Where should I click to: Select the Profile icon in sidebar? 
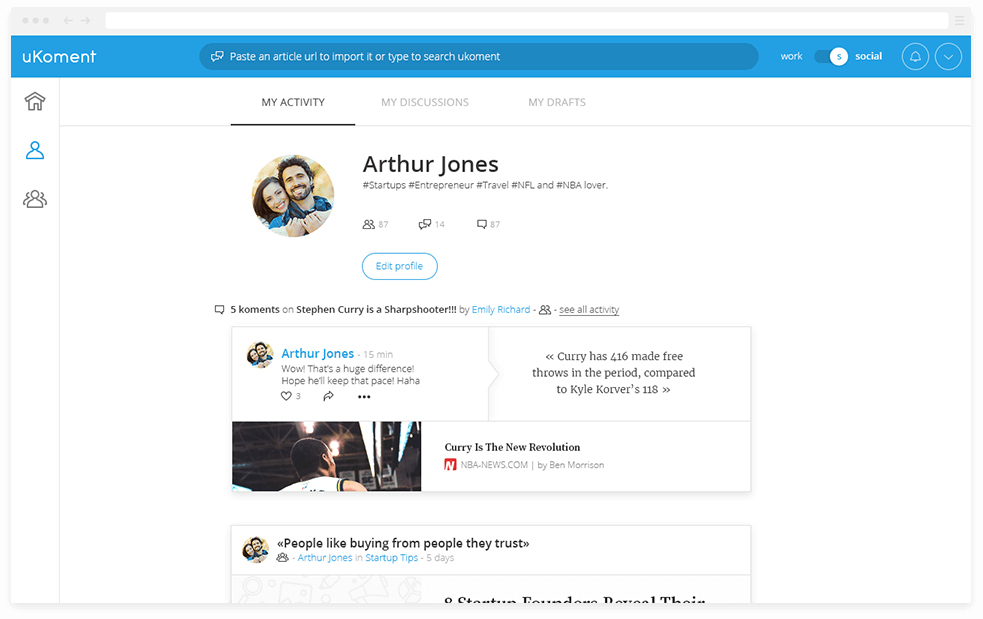coord(35,150)
